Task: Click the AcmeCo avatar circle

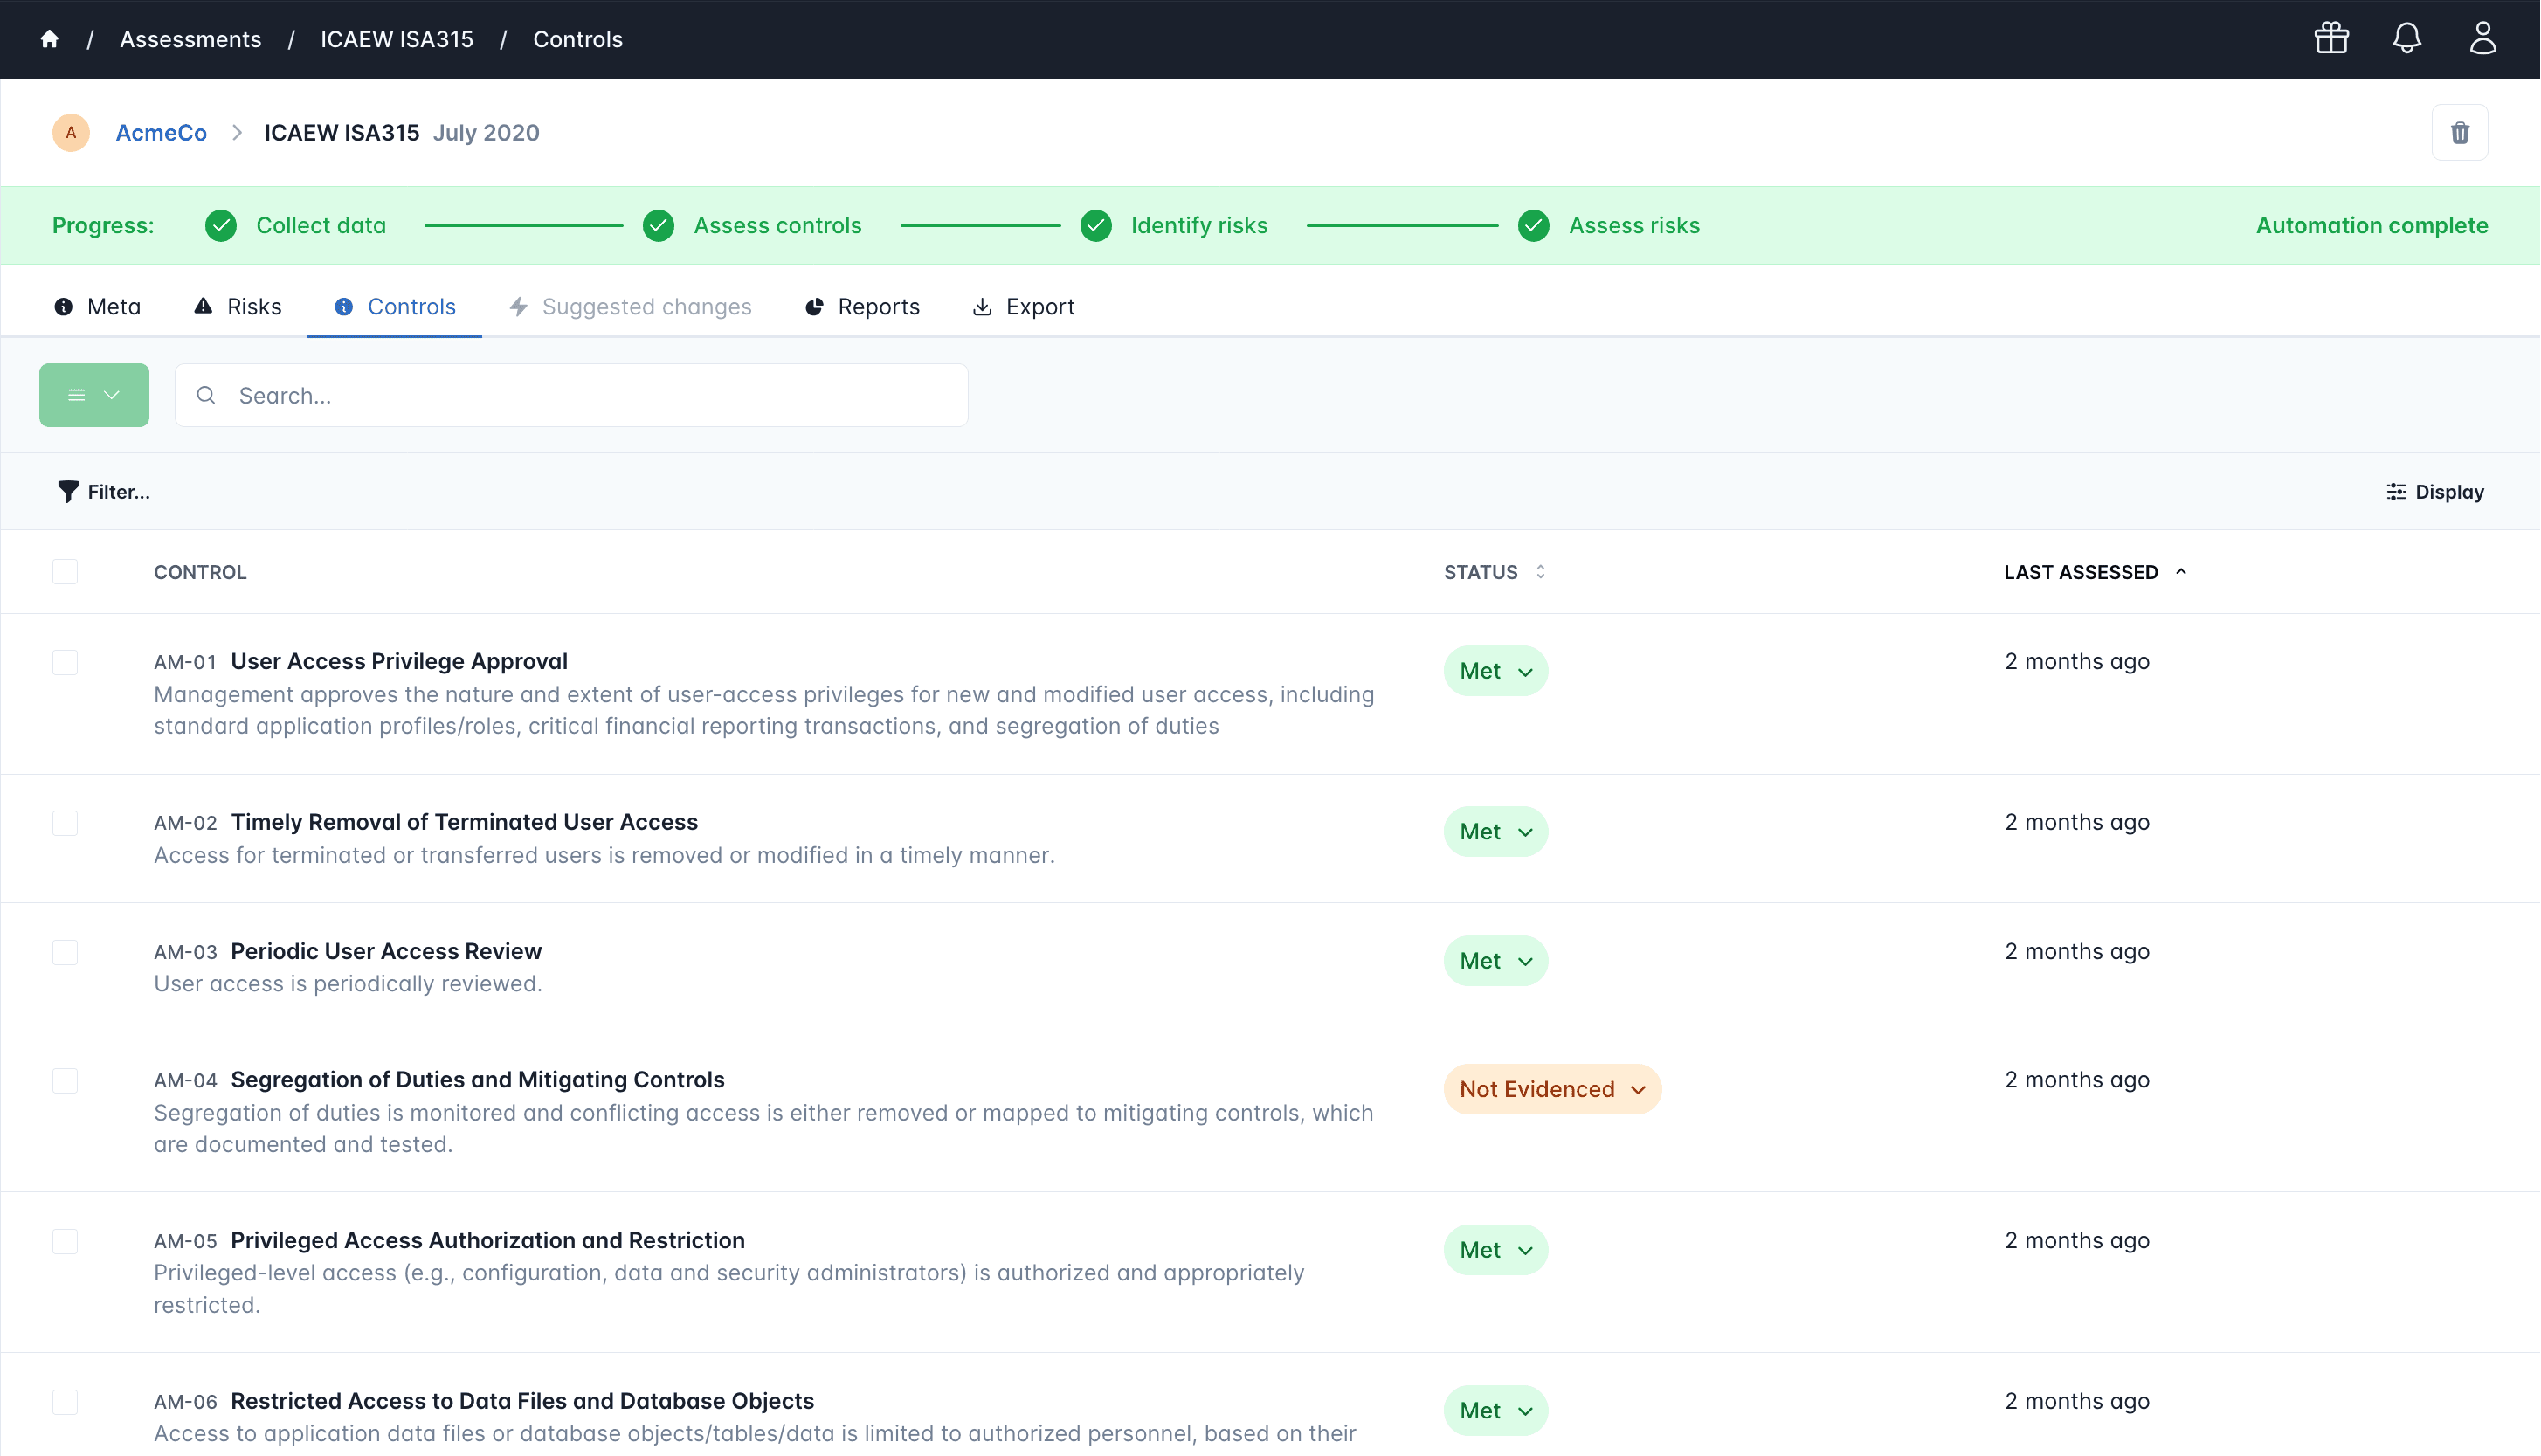Action: (x=71, y=133)
